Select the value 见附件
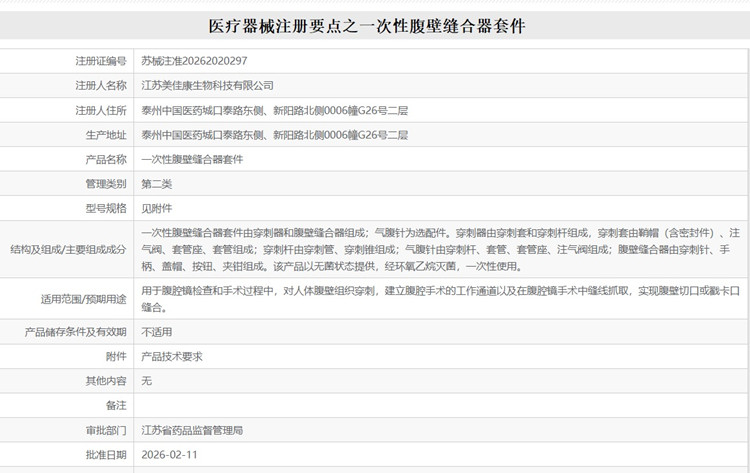Image resolution: width=750 pixels, height=473 pixels. pos(156,208)
